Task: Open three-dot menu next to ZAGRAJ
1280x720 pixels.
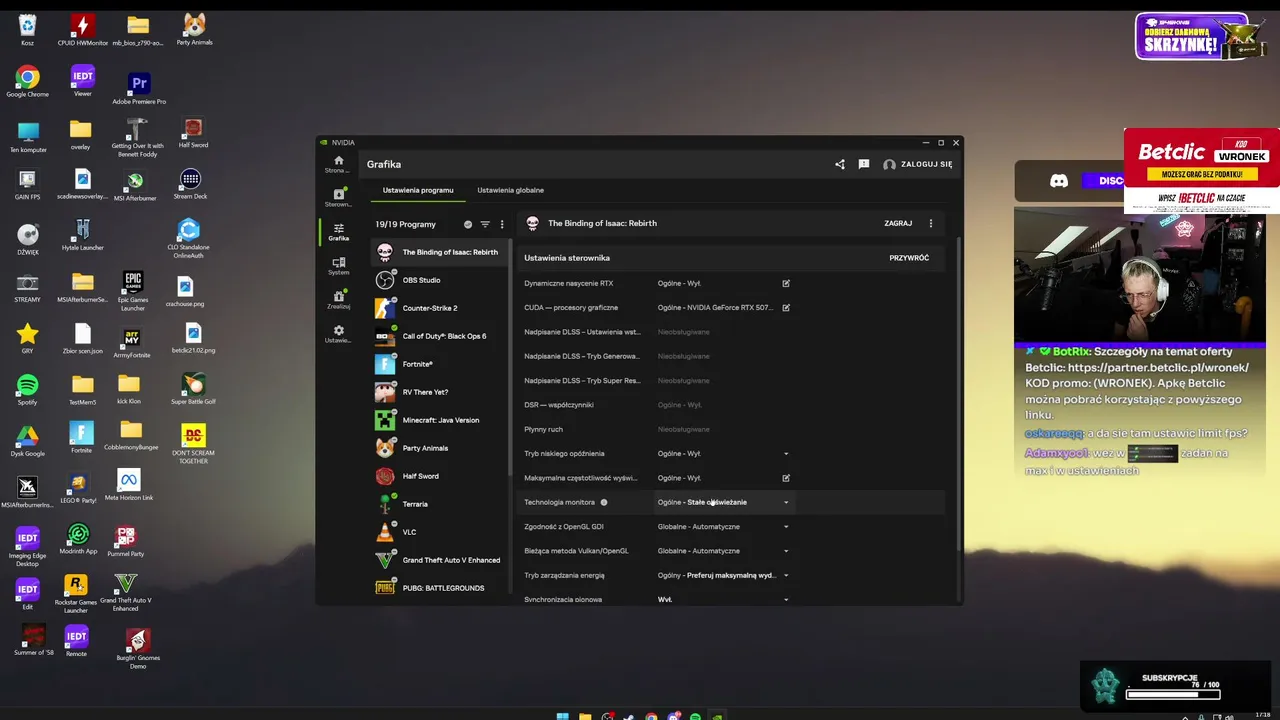Action: (931, 223)
